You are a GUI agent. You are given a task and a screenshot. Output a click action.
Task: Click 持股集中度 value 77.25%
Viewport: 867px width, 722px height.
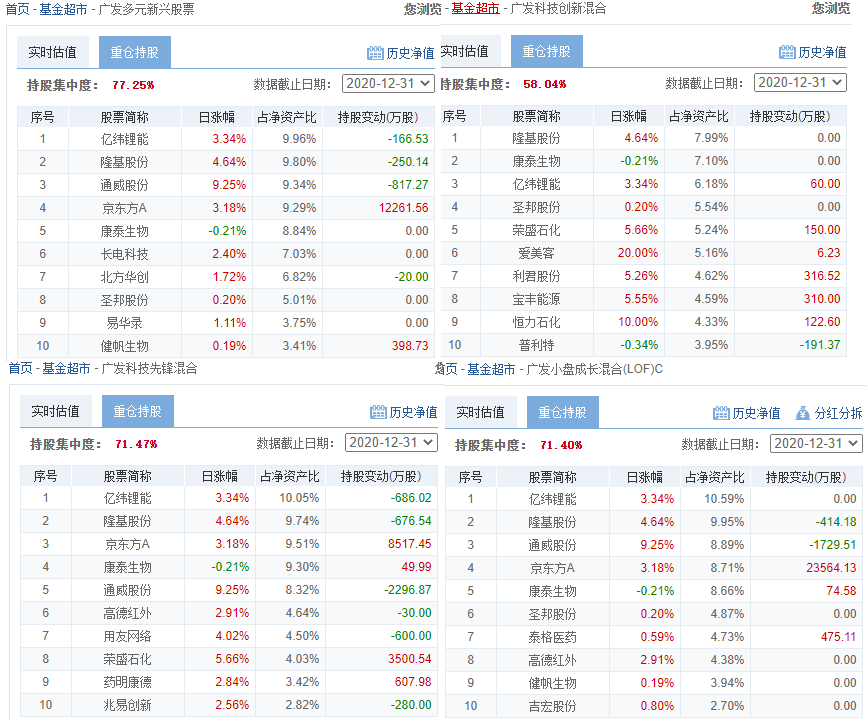click(133, 85)
